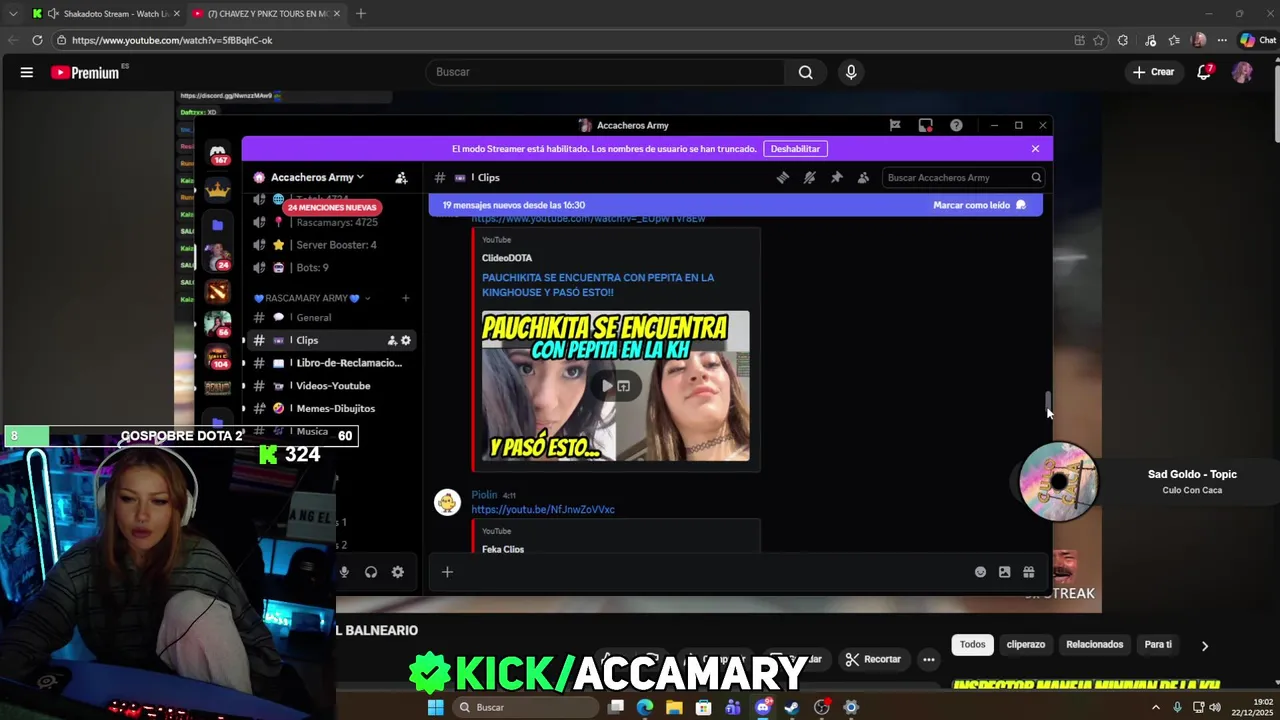Select Para ti filter chip

[x=1158, y=645]
